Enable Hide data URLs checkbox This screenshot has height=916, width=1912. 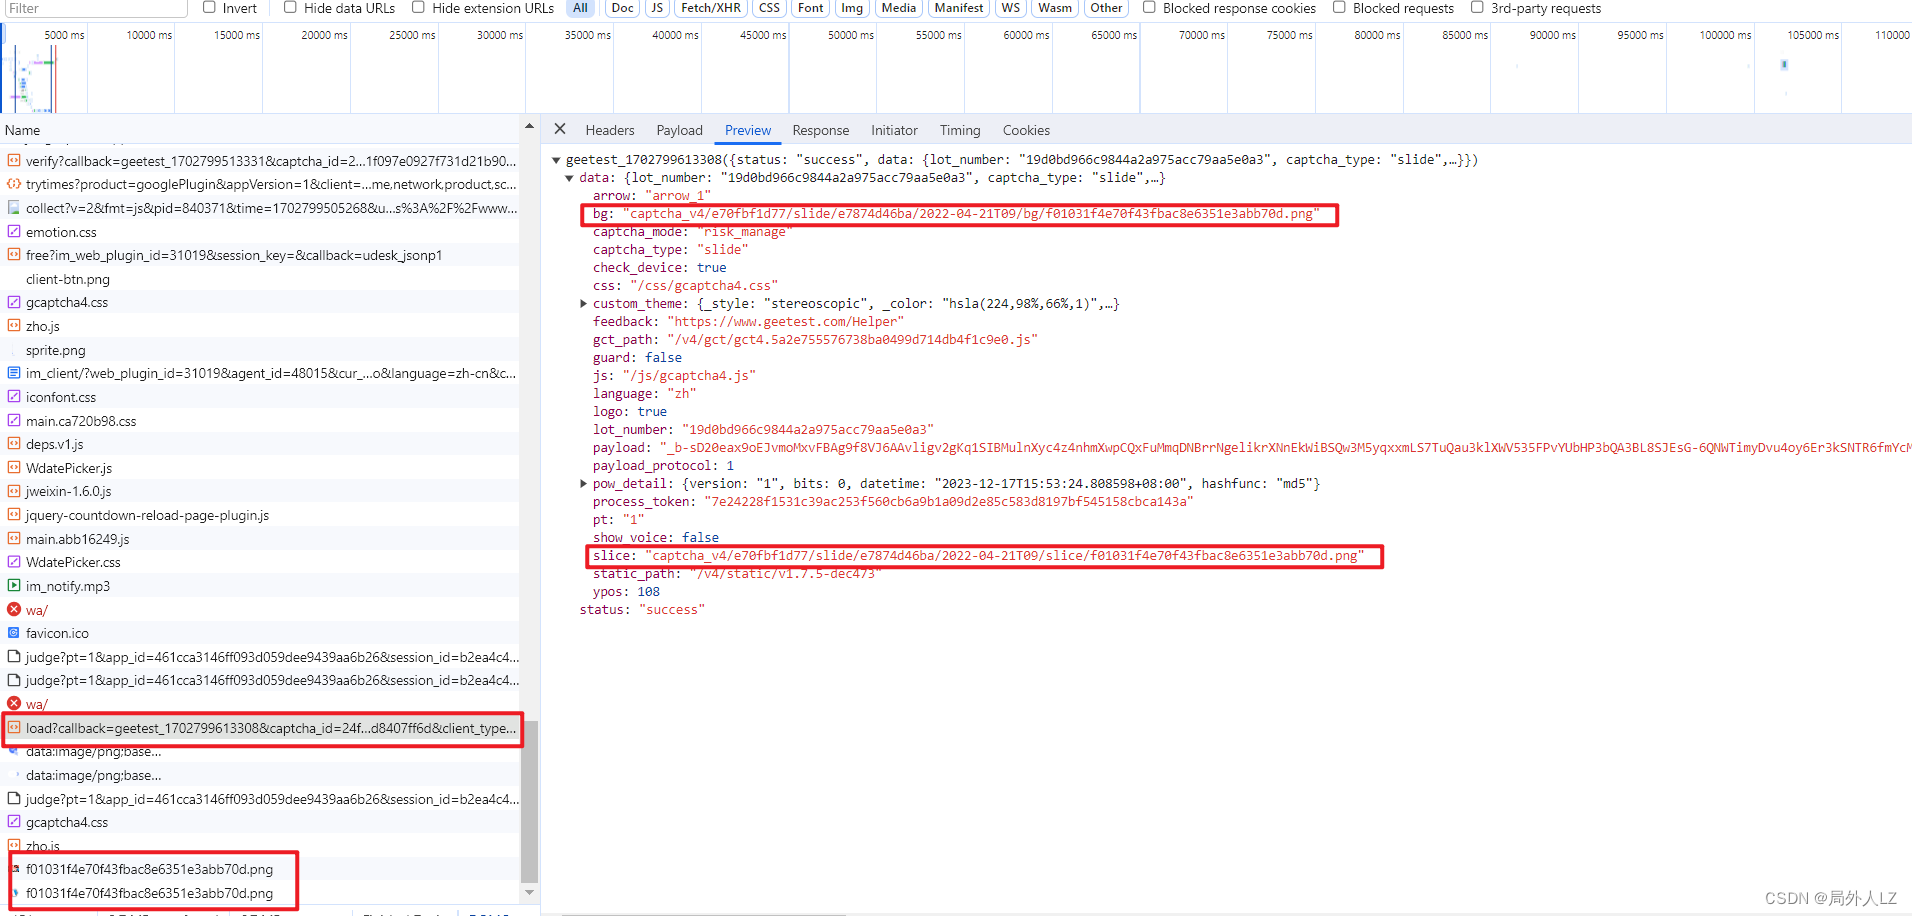point(290,7)
